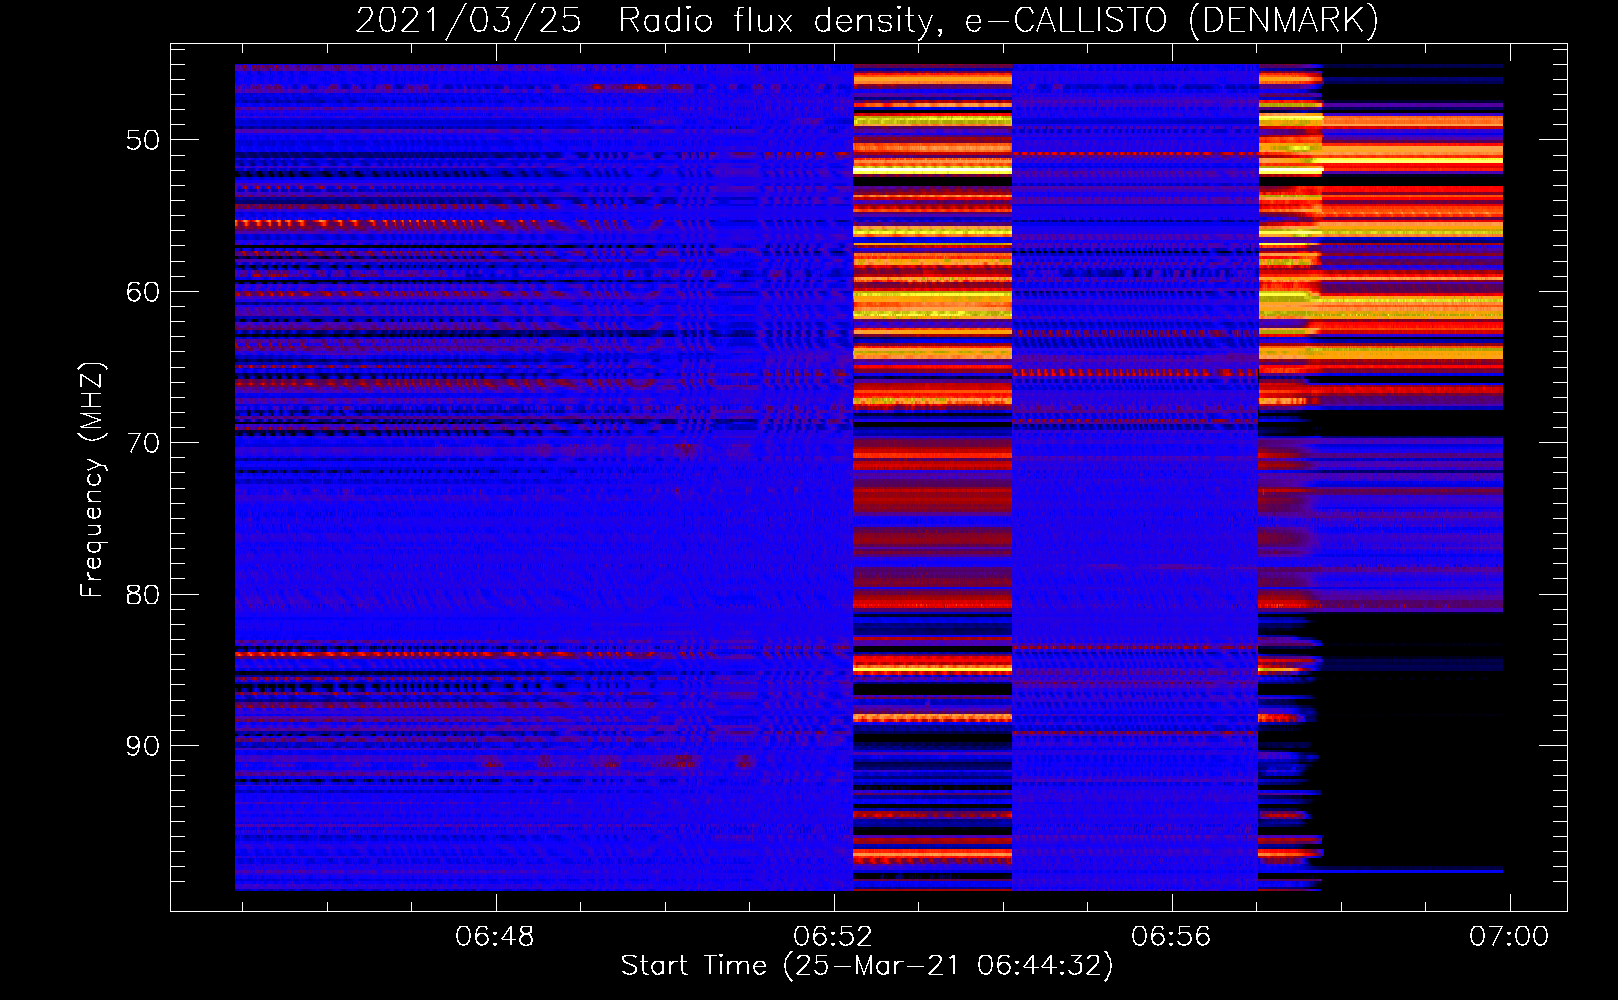Image resolution: width=1618 pixels, height=1000 pixels.
Task: Click the 50 frequency tick label
Action: [143, 140]
